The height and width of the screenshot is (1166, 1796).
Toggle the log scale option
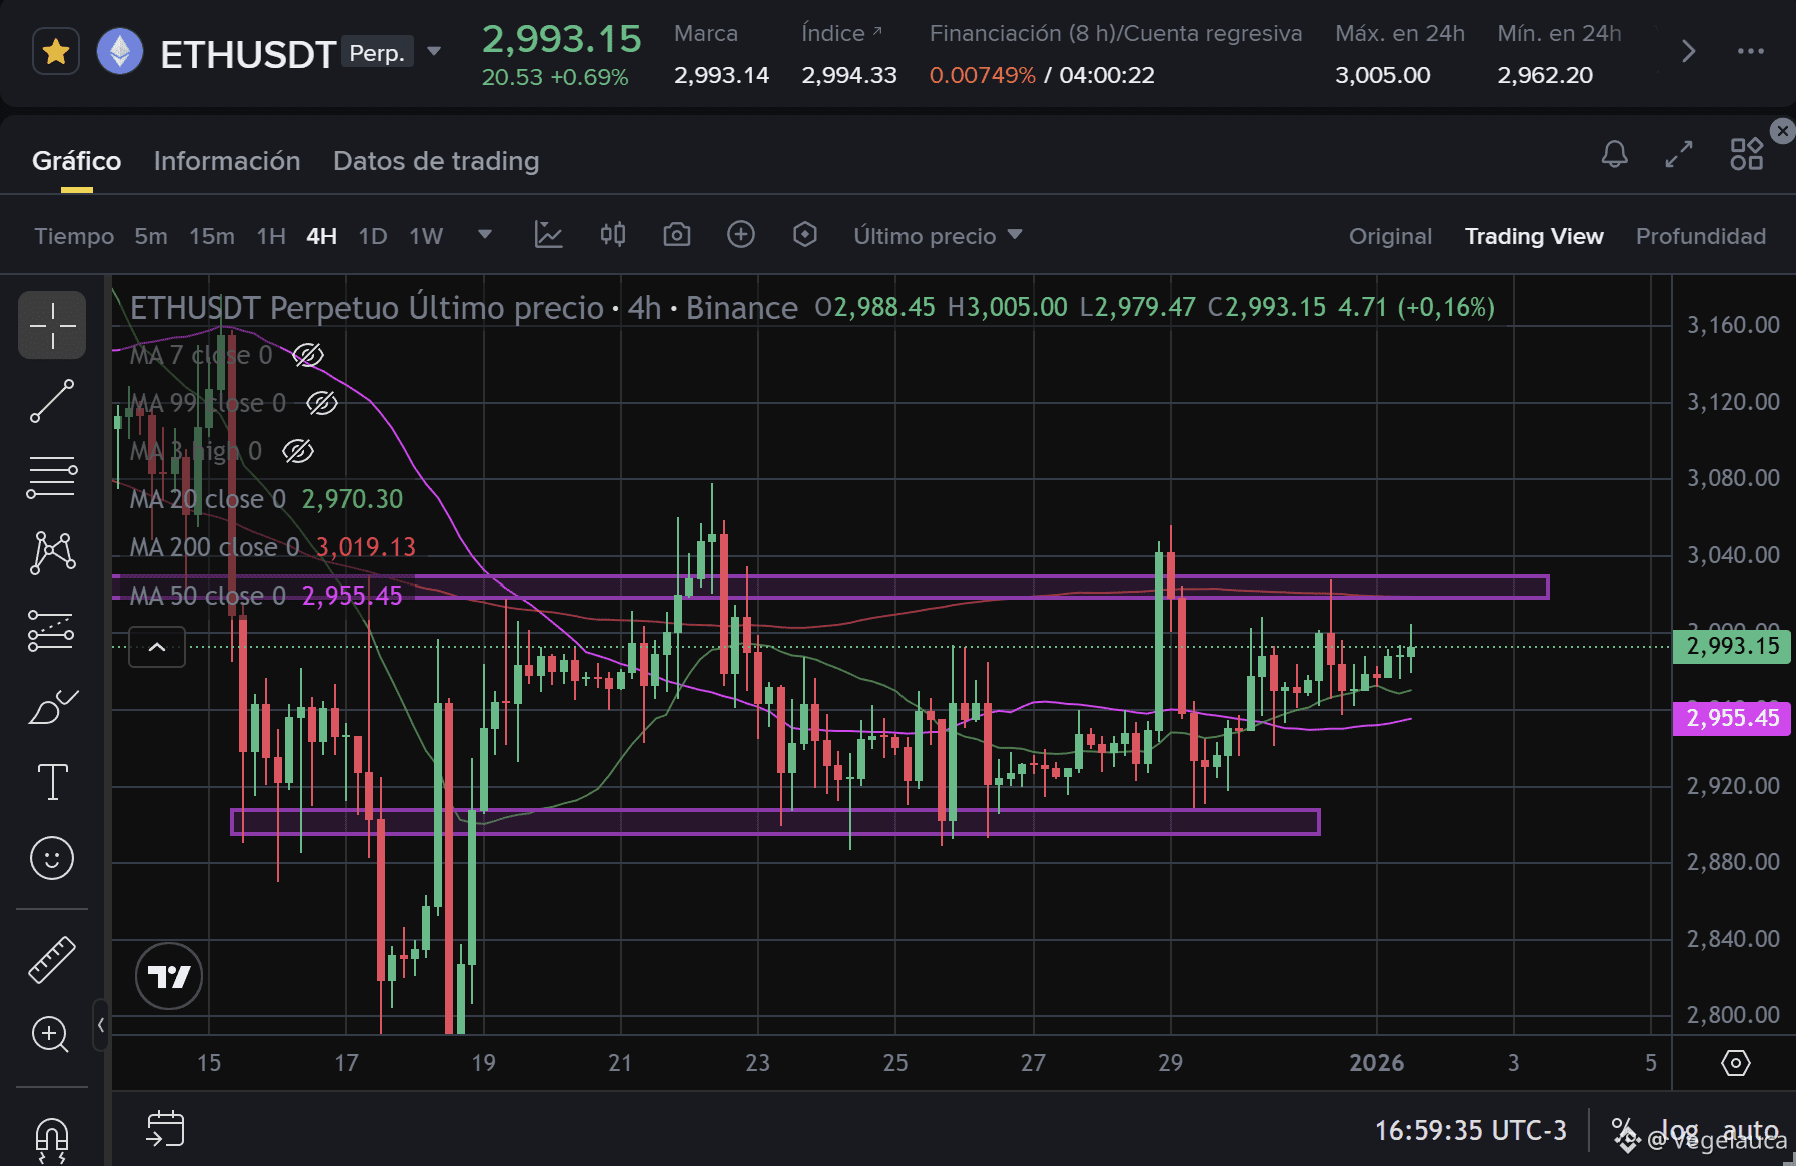pos(1679,1131)
